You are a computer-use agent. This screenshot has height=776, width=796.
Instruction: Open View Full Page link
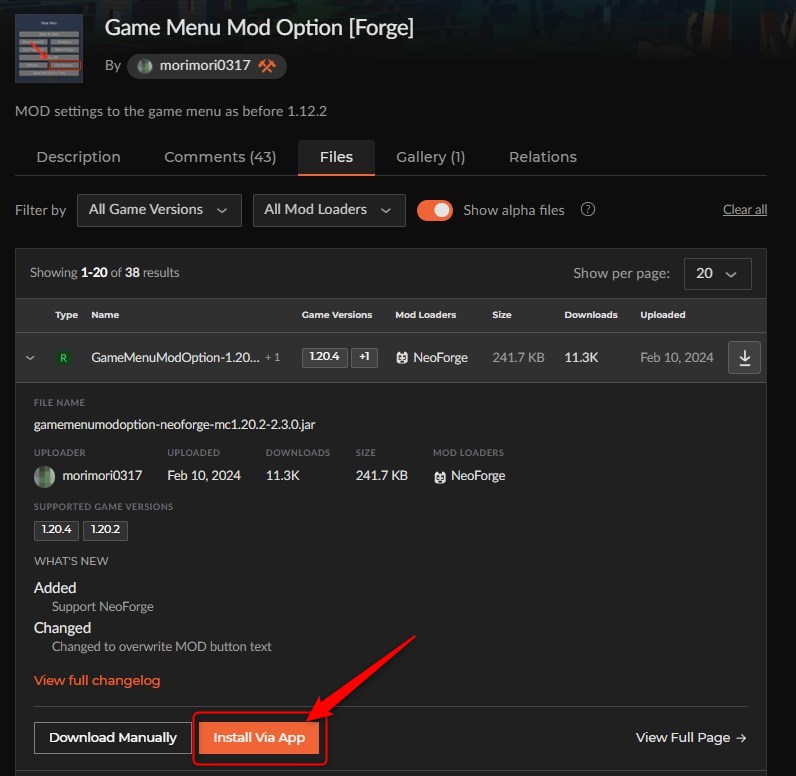click(x=691, y=737)
